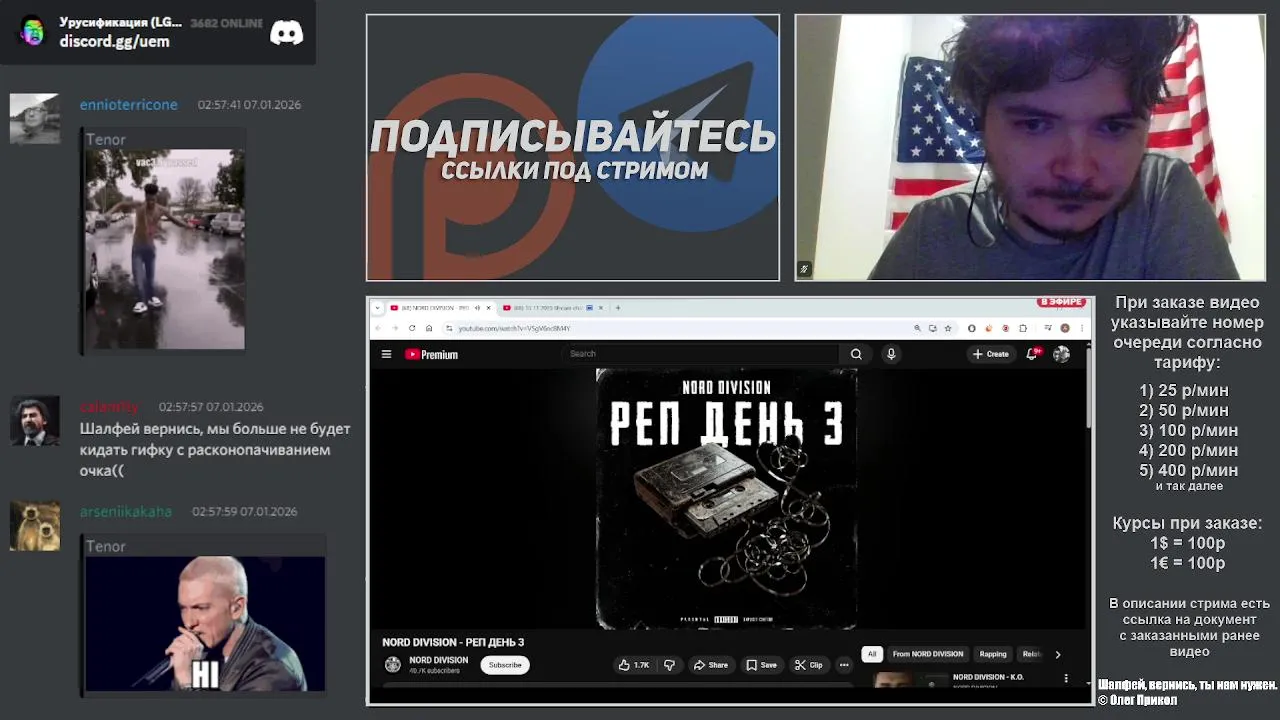Close the second YouTube browser tab
Image resolution: width=1280 pixels, height=720 pixels.
[x=600, y=308]
